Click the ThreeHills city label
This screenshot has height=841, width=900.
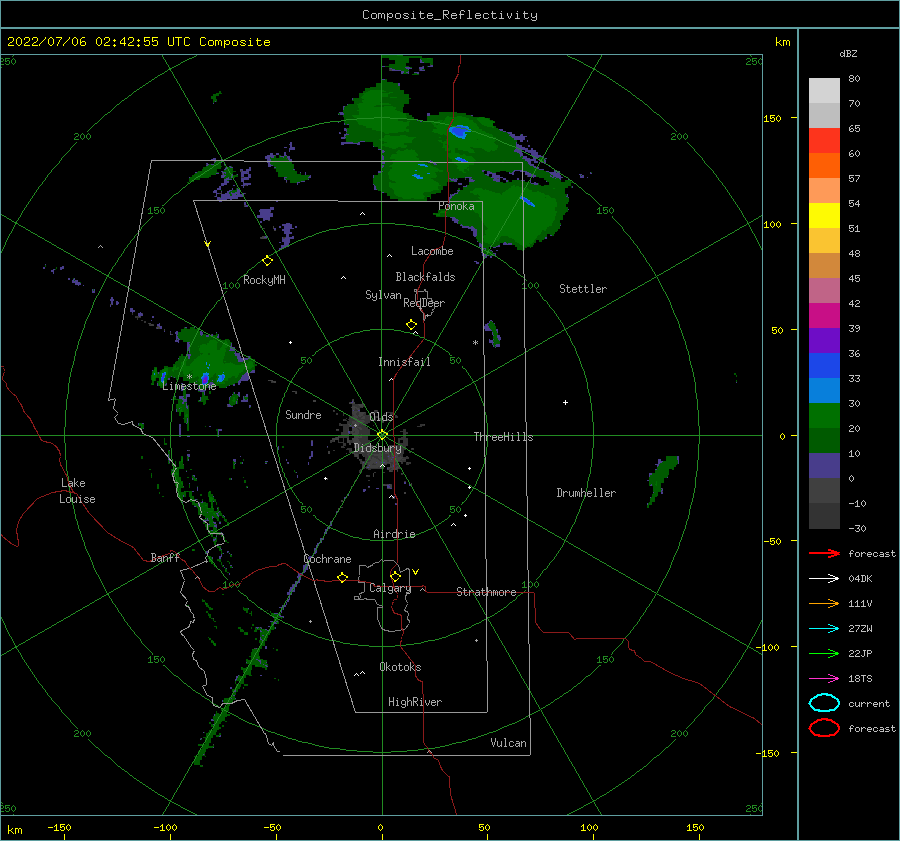point(503,437)
